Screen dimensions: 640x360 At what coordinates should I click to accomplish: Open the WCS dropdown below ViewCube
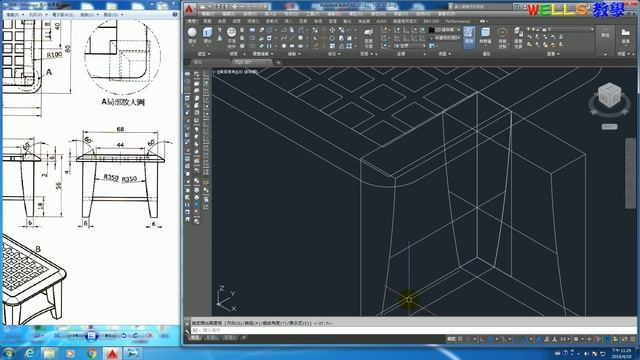click(610, 127)
